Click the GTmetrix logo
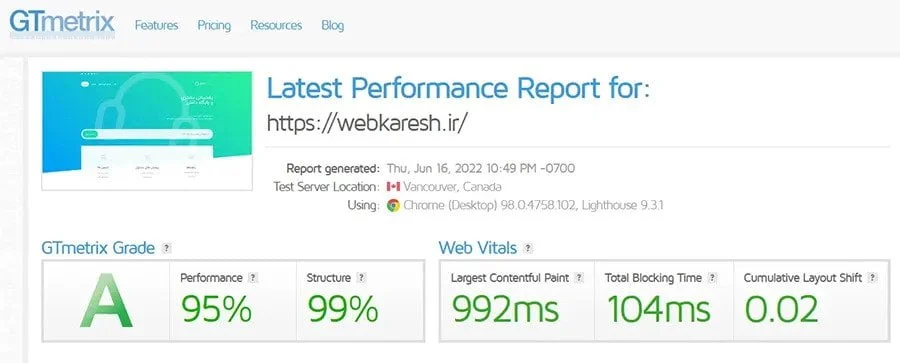The image size is (900, 363). coord(61,25)
